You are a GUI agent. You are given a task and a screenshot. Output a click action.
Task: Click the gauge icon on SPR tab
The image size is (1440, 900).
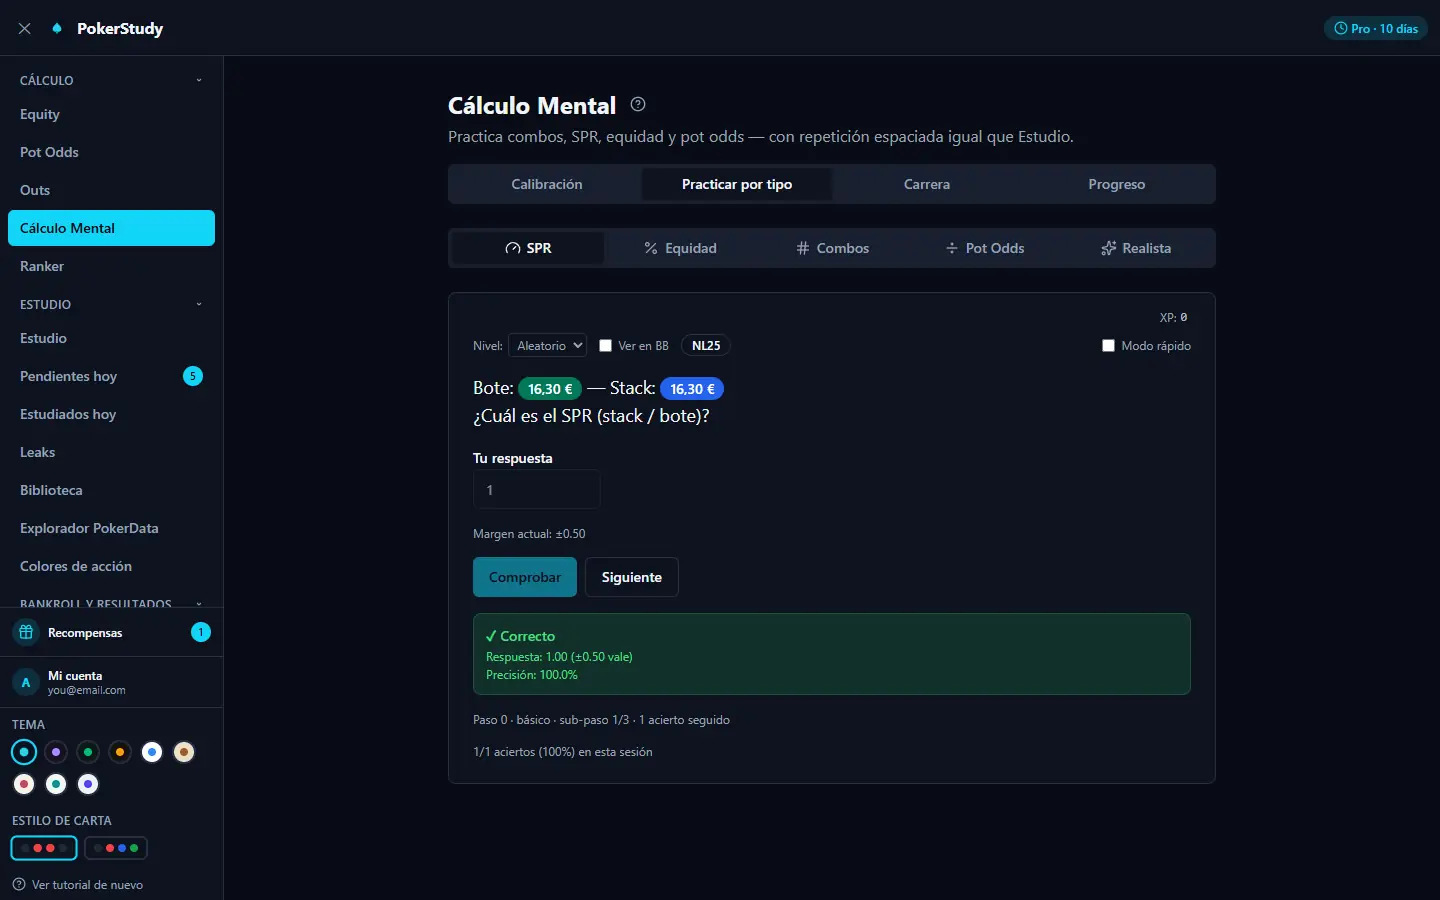pyautogui.click(x=513, y=248)
